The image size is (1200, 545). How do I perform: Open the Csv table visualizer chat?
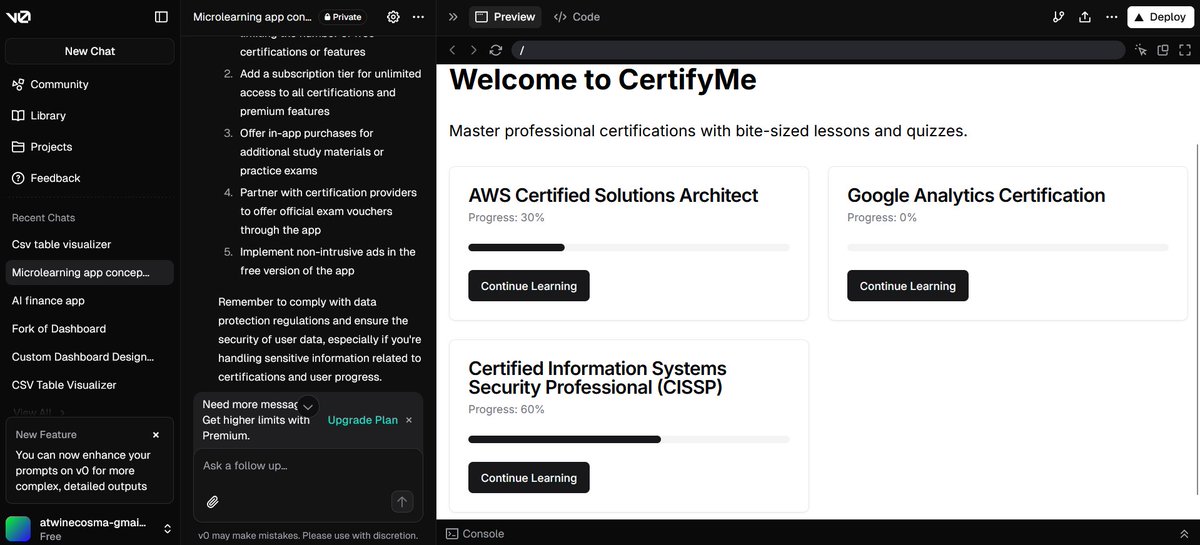pos(61,245)
